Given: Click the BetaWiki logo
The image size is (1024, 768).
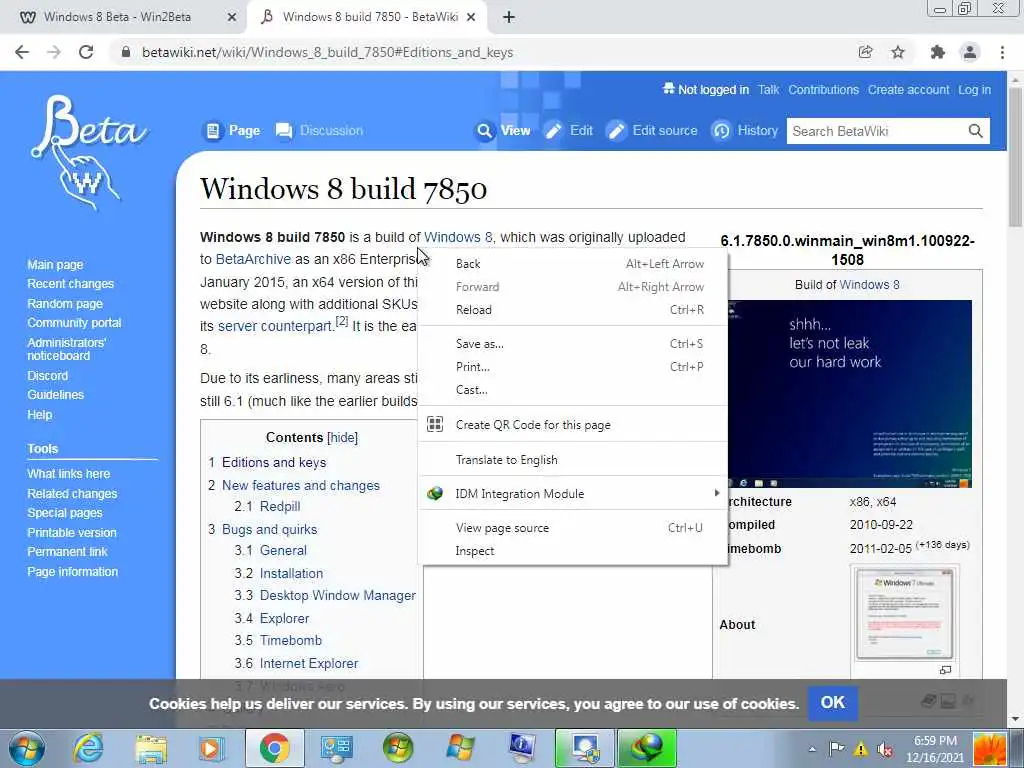Looking at the screenshot, I should tap(88, 152).
